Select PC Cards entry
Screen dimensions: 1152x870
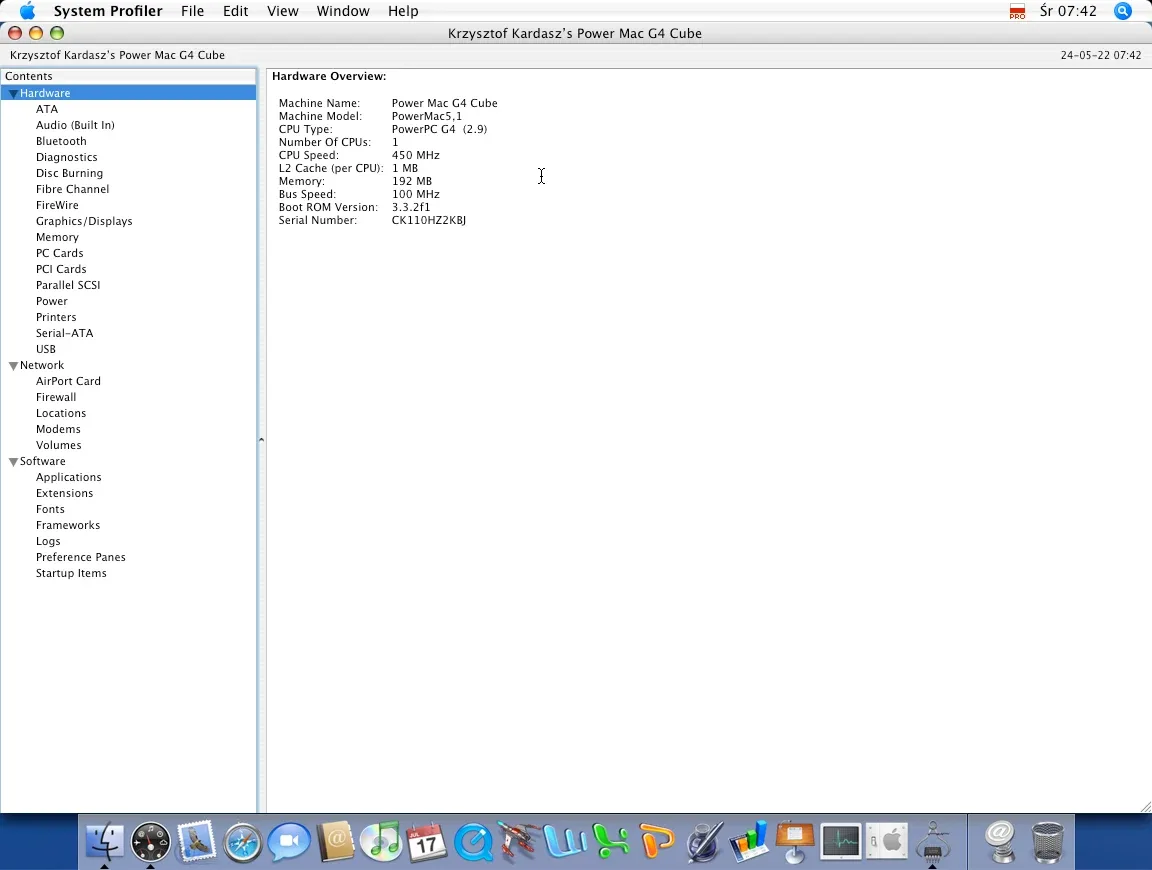tap(60, 253)
